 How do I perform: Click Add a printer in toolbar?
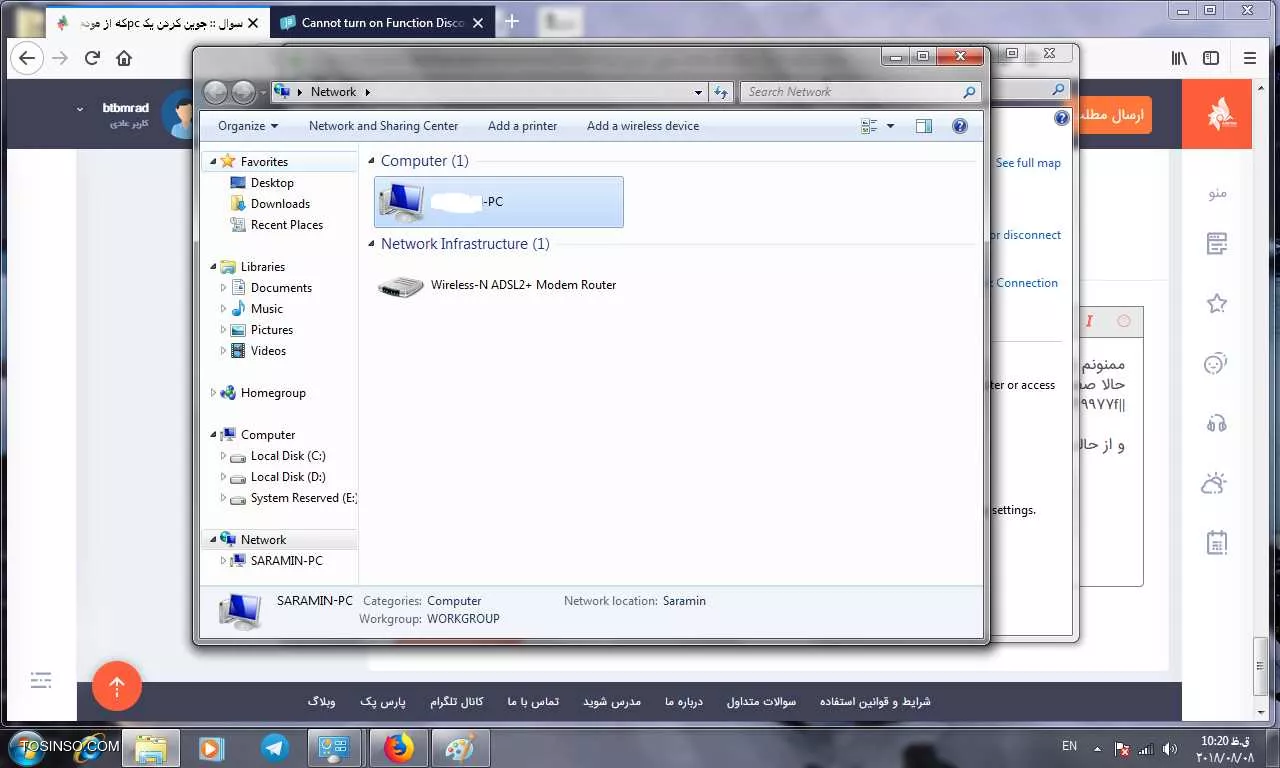tap(522, 126)
